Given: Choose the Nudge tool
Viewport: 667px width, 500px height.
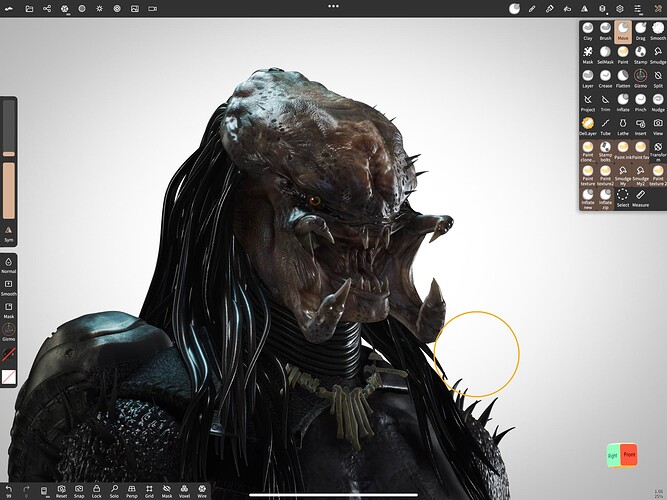Looking at the screenshot, I should coord(658,103).
